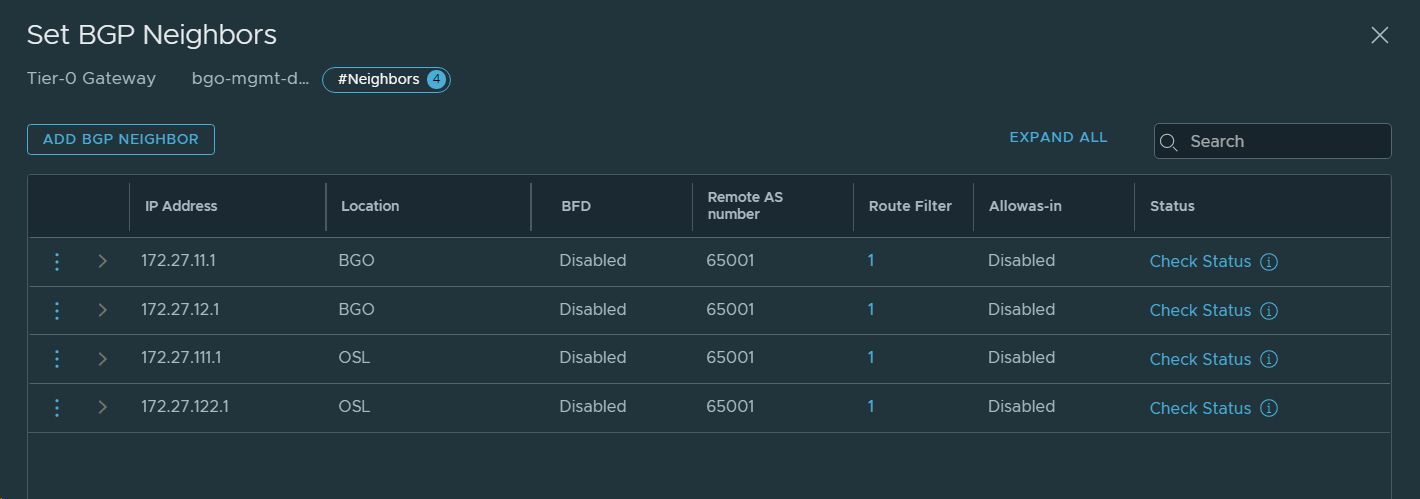Close the Set BGP Neighbors dialog

[1380, 36]
